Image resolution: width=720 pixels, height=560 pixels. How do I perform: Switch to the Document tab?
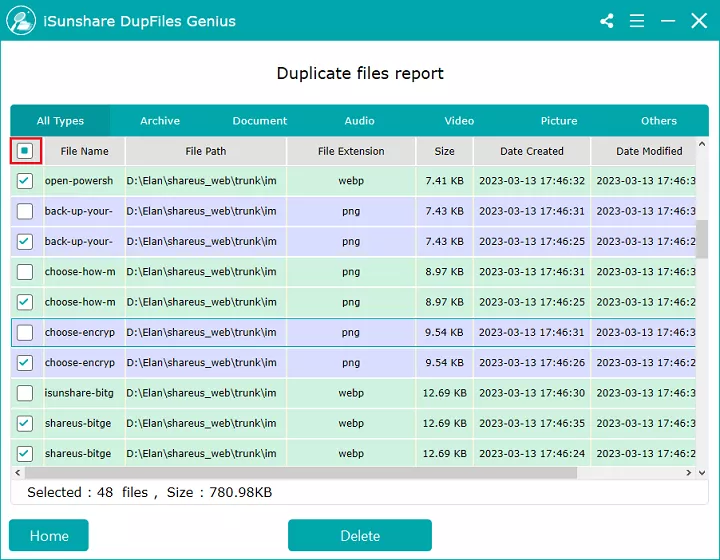259,121
